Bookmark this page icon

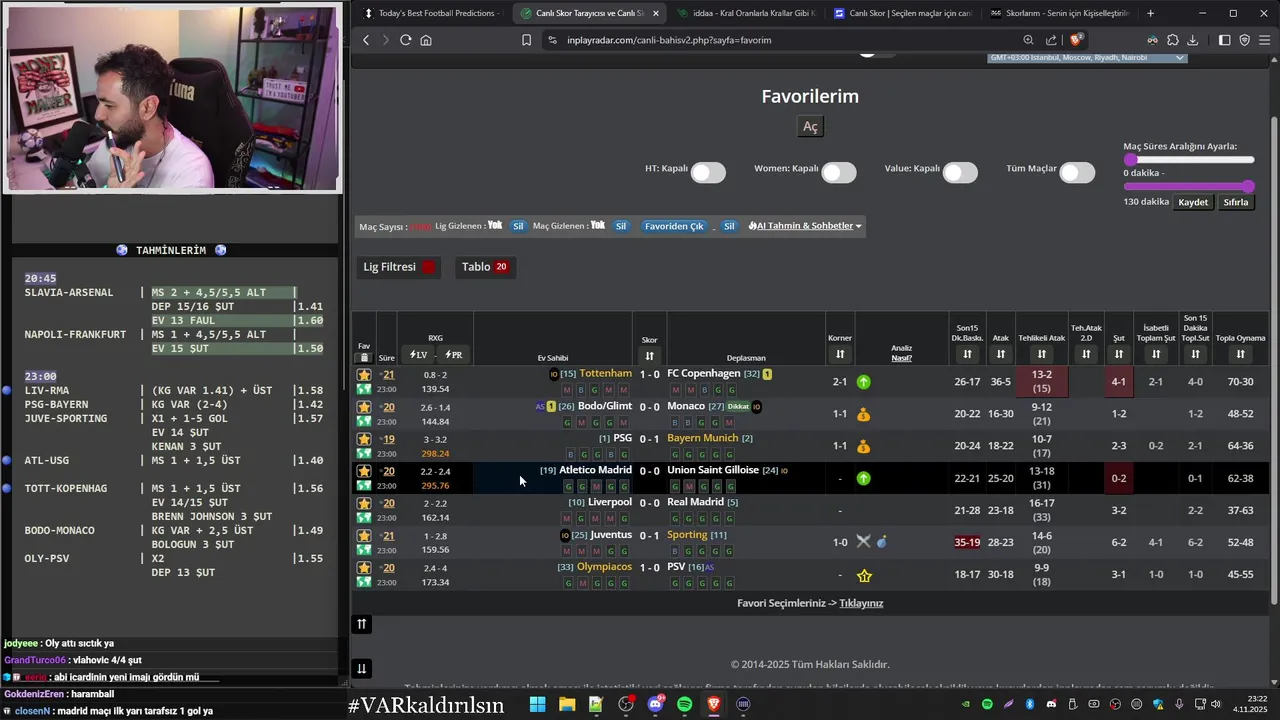(x=526, y=40)
